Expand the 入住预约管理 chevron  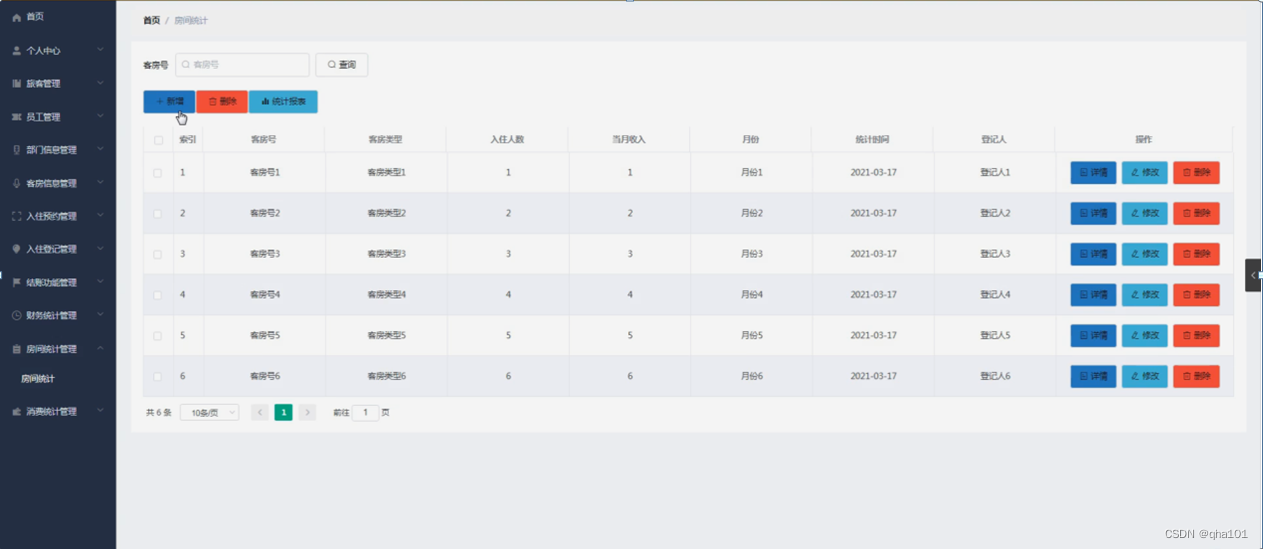tap(100, 216)
